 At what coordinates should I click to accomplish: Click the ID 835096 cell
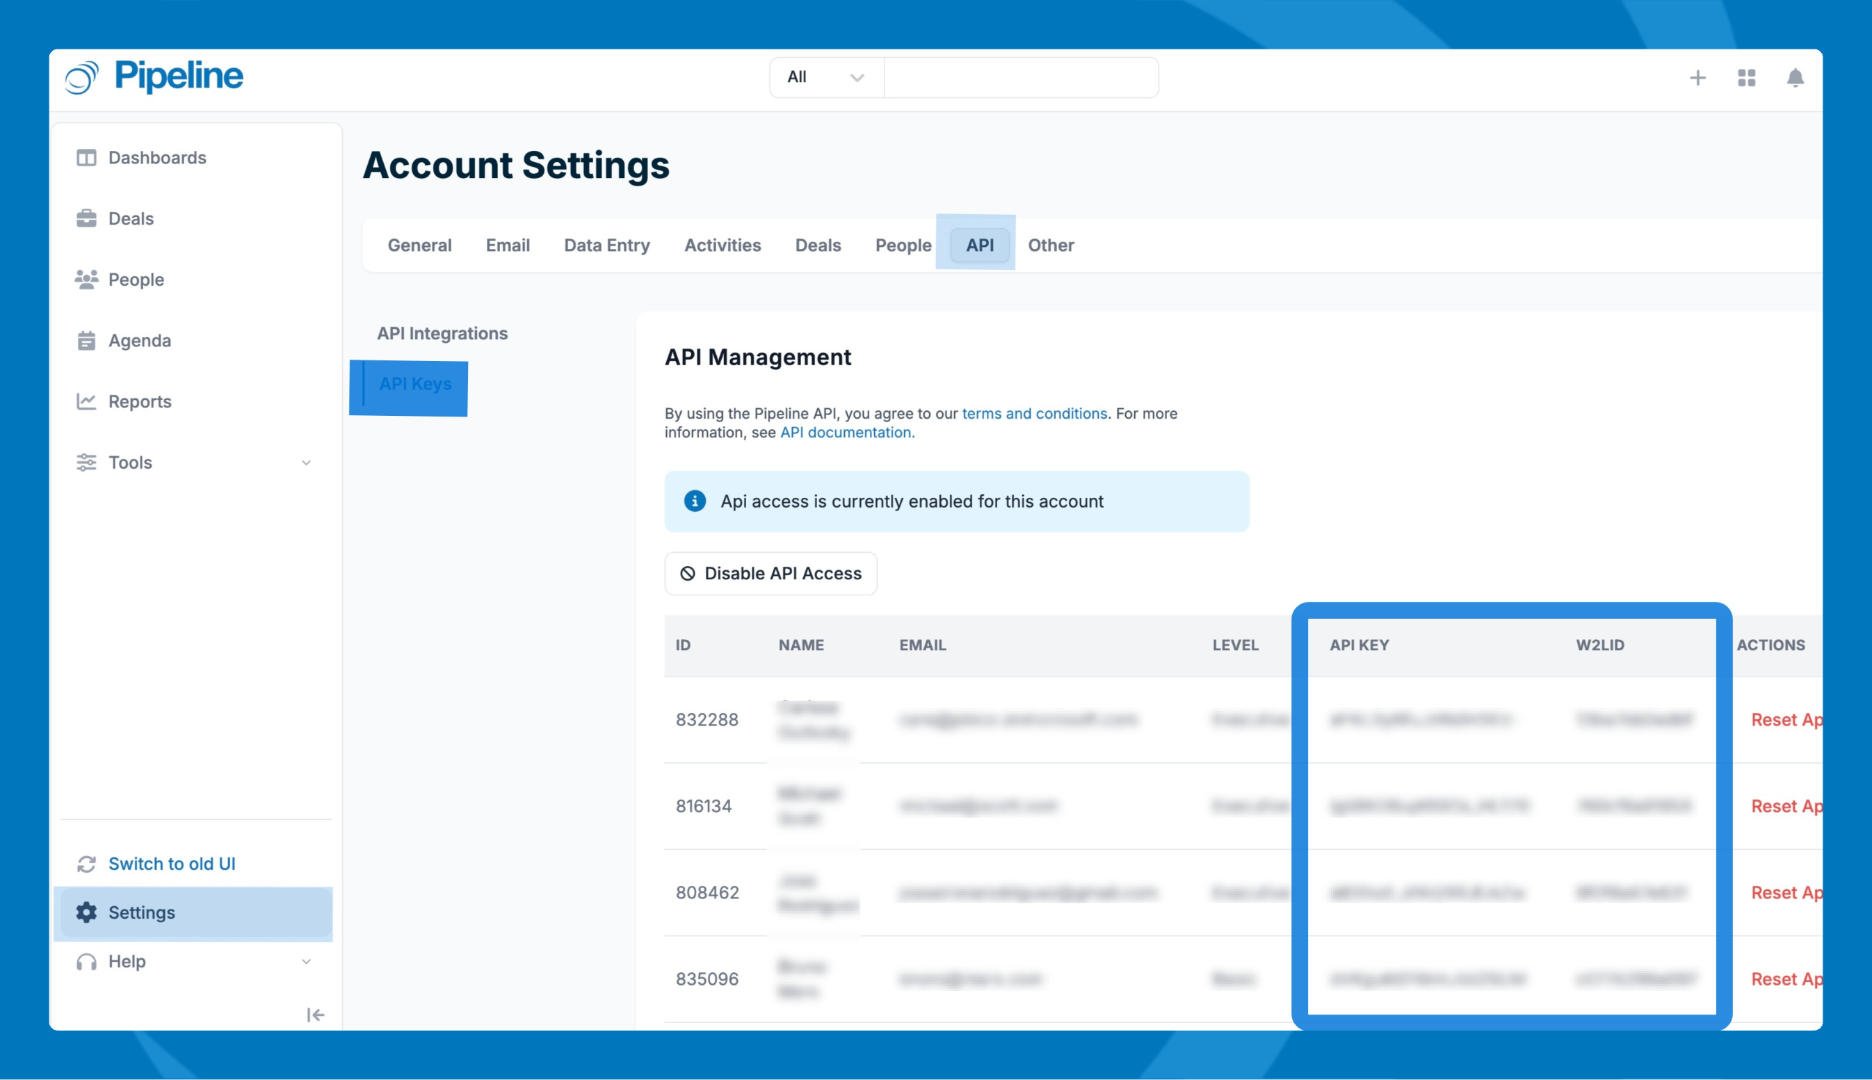(x=707, y=979)
